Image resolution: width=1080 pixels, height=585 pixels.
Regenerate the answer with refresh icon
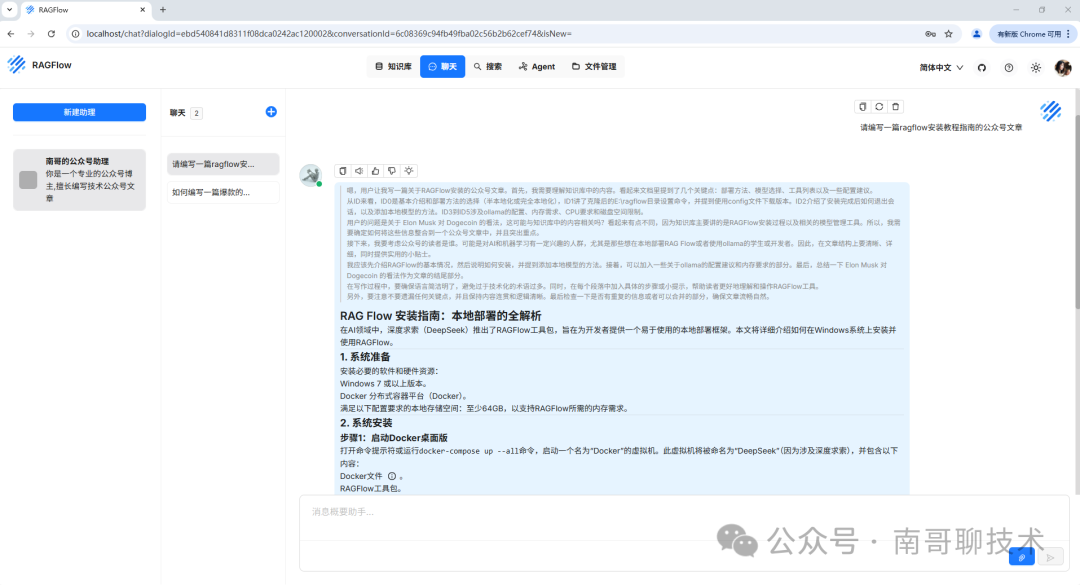pyautogui.click(x=879, y=107)
